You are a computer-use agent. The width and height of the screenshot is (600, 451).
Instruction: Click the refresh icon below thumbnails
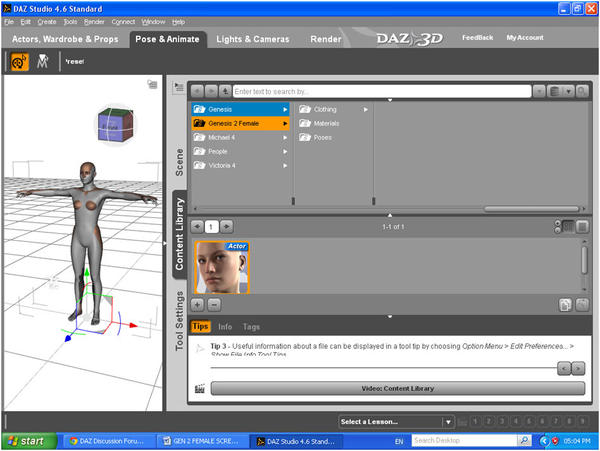[x=582, y=305]
